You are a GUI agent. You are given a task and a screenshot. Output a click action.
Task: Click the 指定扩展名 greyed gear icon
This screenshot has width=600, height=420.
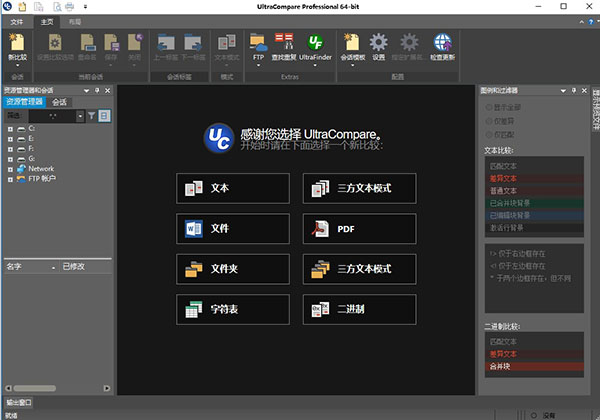point(409,42)
